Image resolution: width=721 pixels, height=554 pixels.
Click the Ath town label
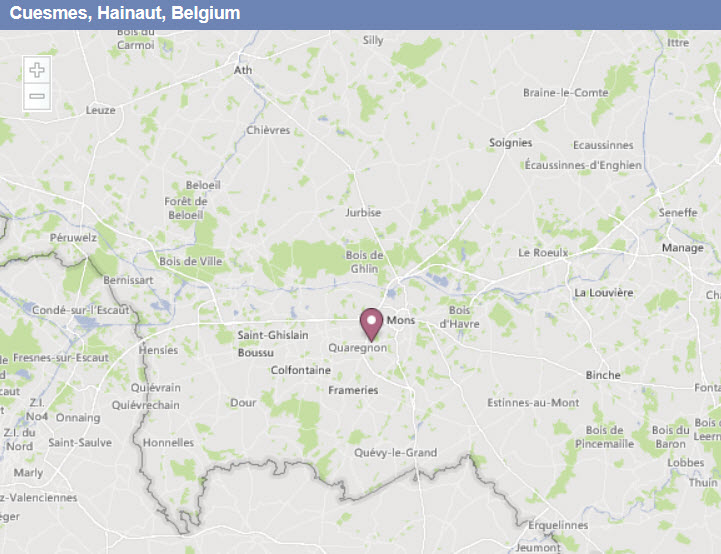[x=243, y=70]
